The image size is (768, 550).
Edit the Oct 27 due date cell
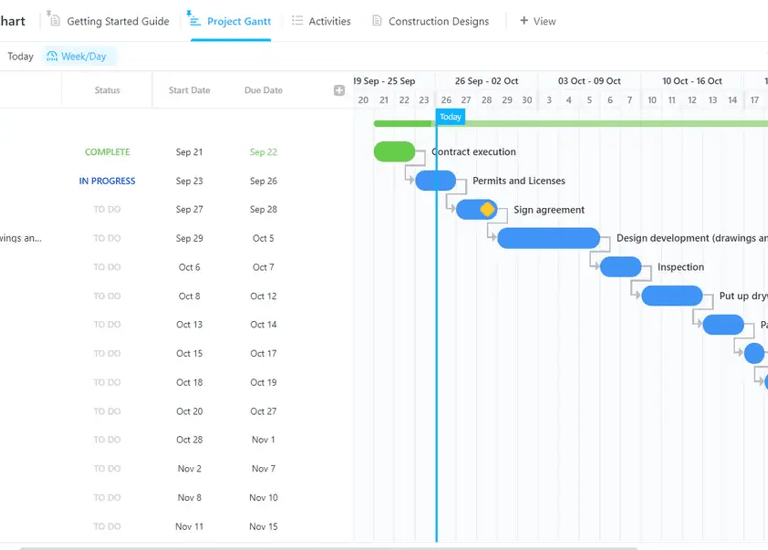coord(264,411)
